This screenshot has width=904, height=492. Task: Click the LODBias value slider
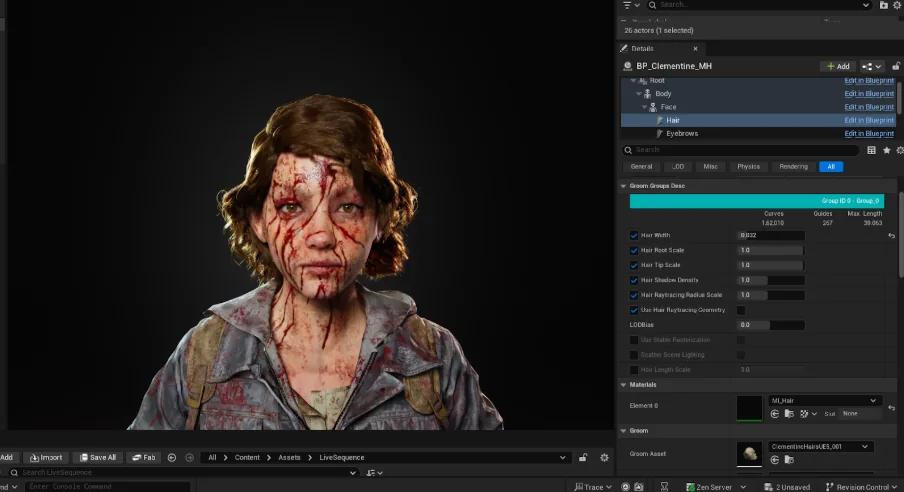pyautogui.click(x=771, y=325)
